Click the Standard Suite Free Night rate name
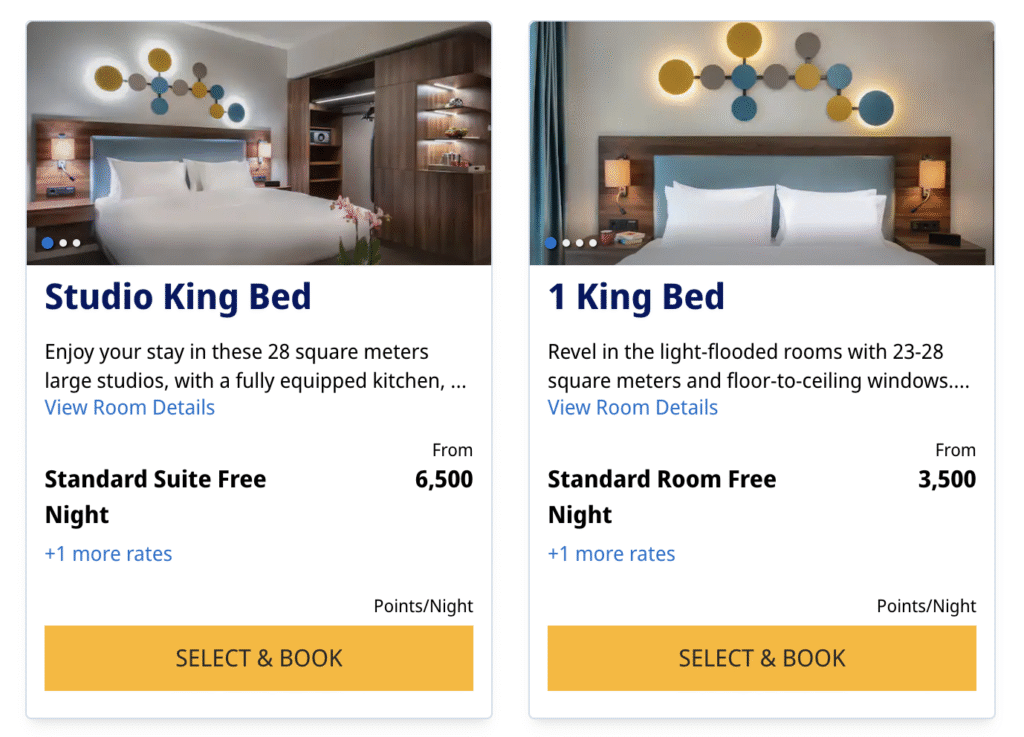1024x737 pixels. pos(155,480)
